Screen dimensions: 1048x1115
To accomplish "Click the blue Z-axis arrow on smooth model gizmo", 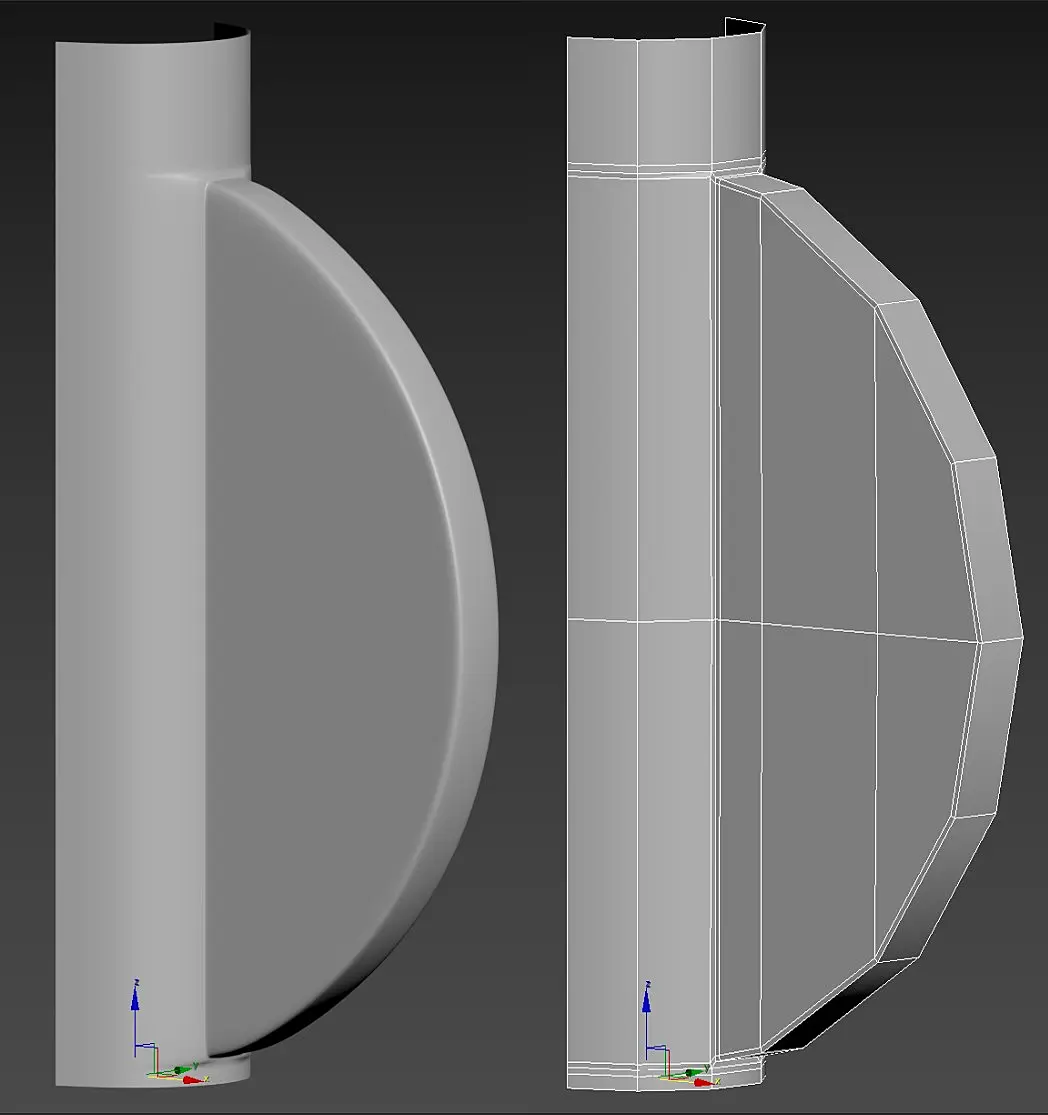I will coord(135,997).
